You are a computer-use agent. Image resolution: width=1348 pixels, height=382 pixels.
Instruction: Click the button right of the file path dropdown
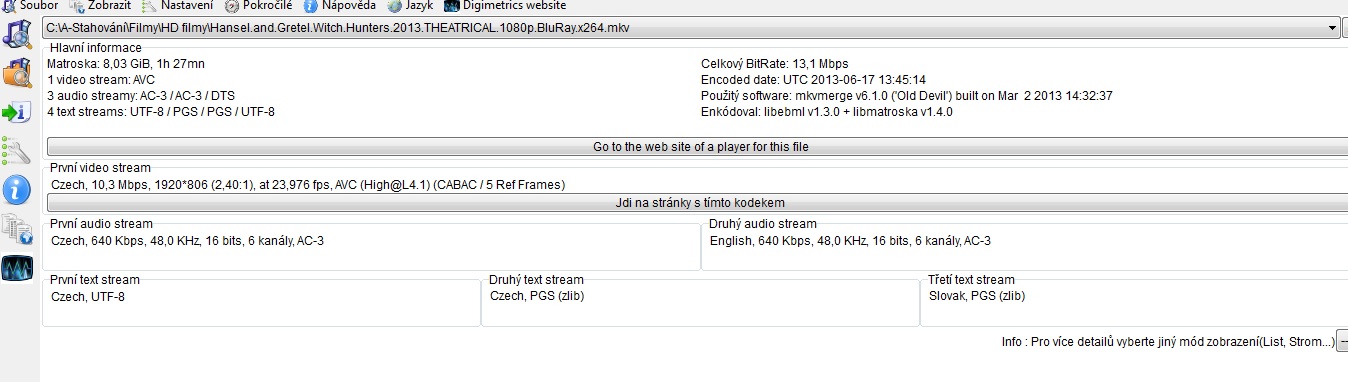click(x=1345, y=28)
